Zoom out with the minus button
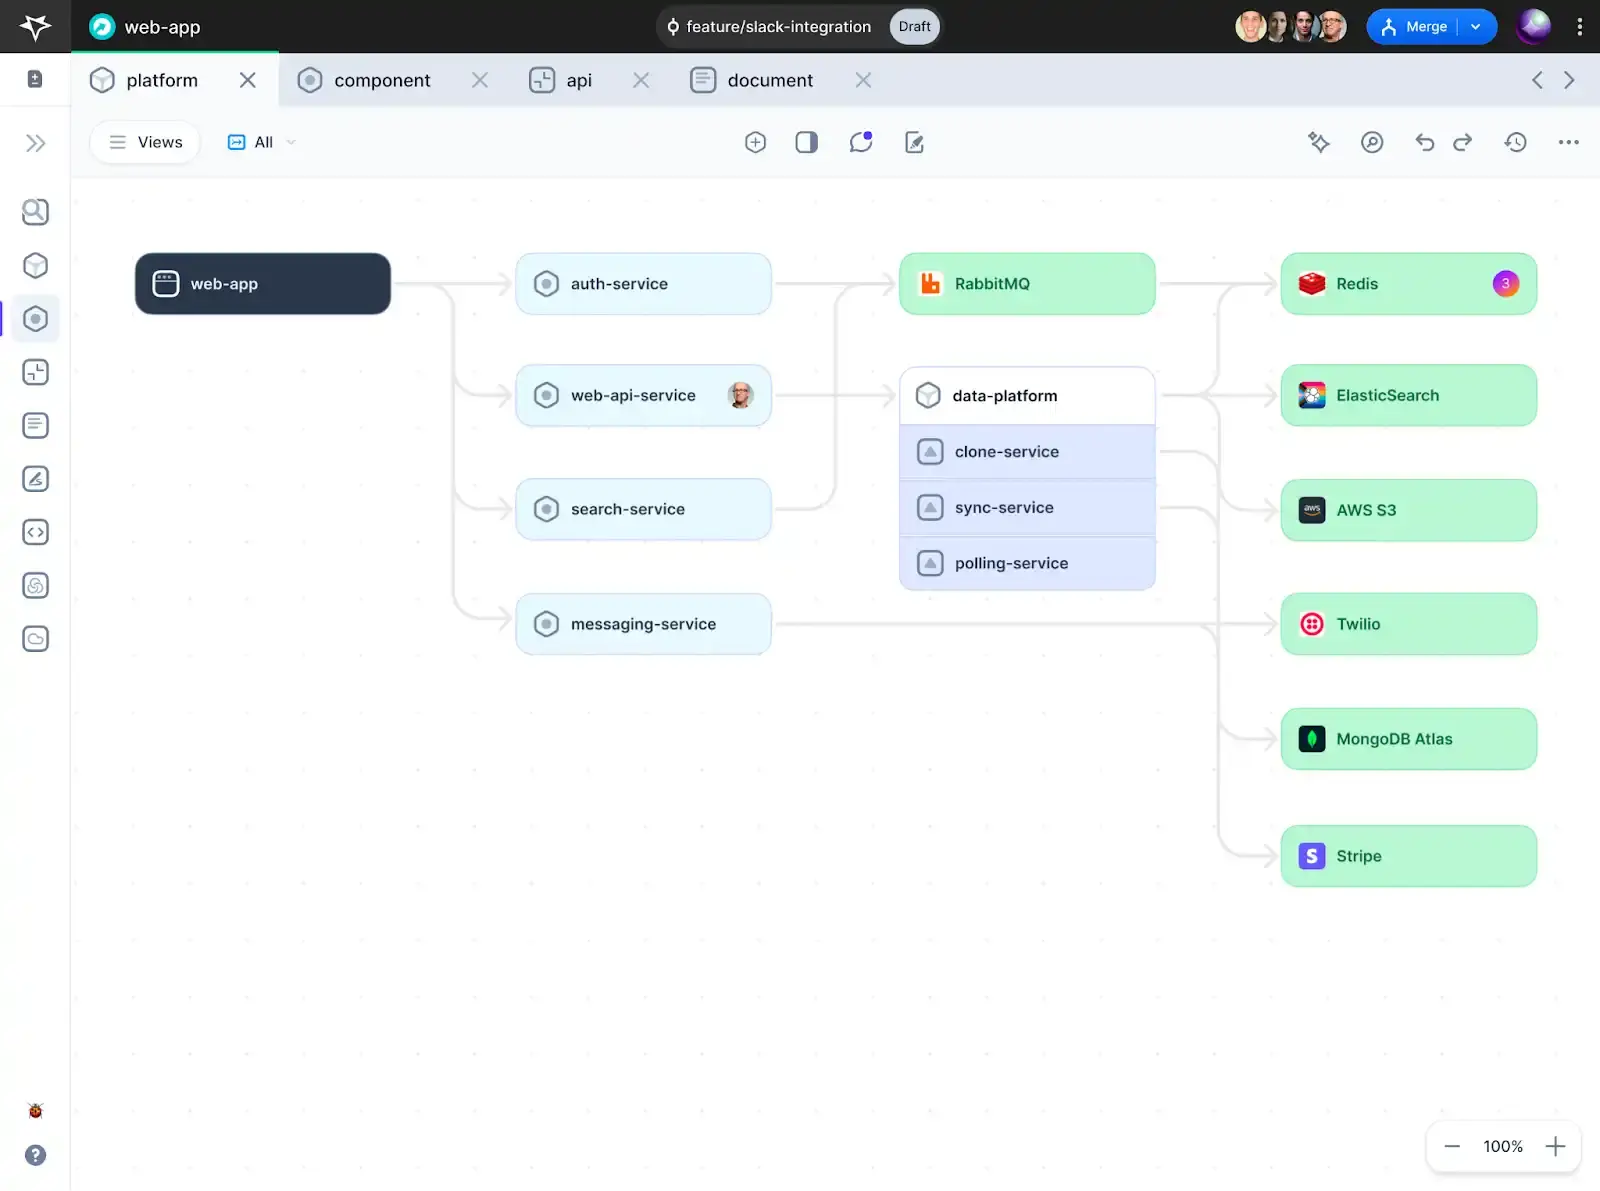 click(1452, 1146)
